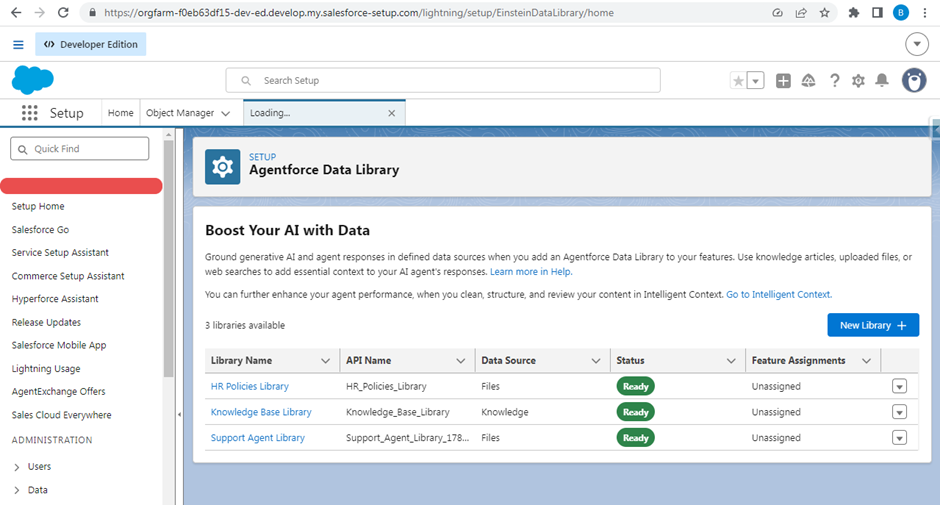Open the Trailhead guidance icon

coord(808,80)
